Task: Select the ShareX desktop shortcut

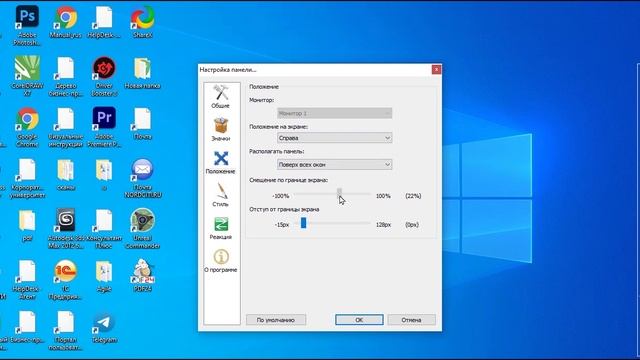Action: coord(142,21)
